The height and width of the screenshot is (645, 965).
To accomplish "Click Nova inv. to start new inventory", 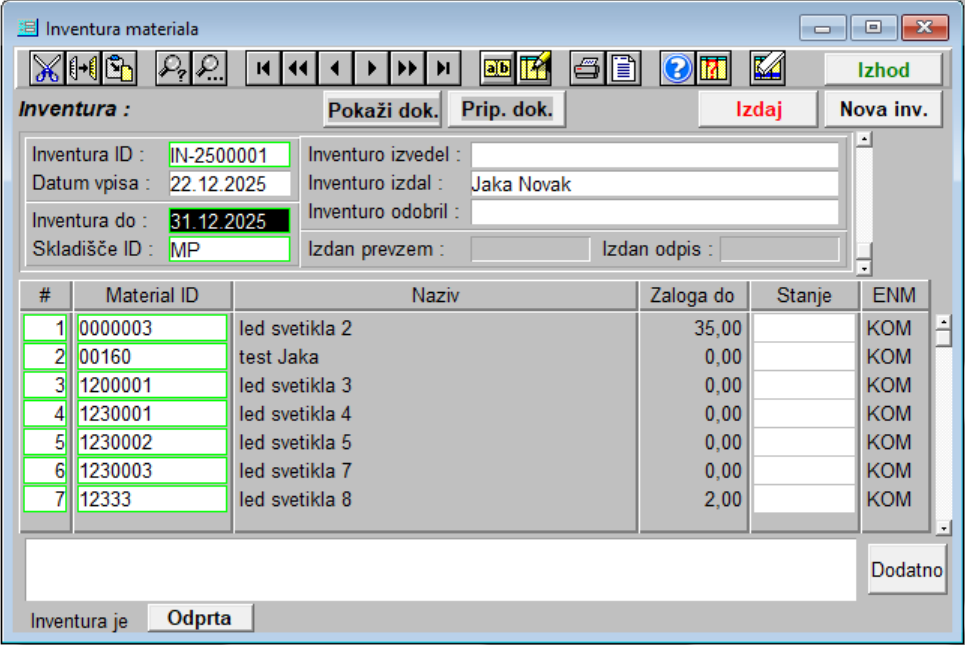I will 883,108.
